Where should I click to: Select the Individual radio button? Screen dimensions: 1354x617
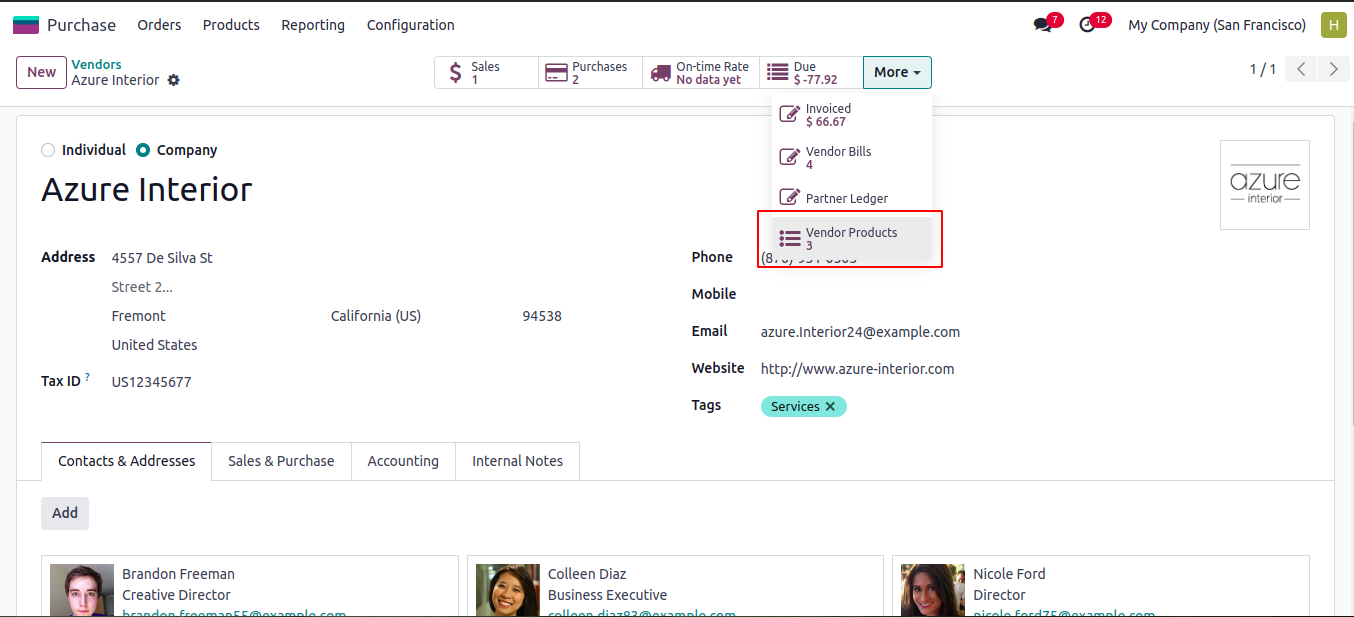(x=48, y=150)
